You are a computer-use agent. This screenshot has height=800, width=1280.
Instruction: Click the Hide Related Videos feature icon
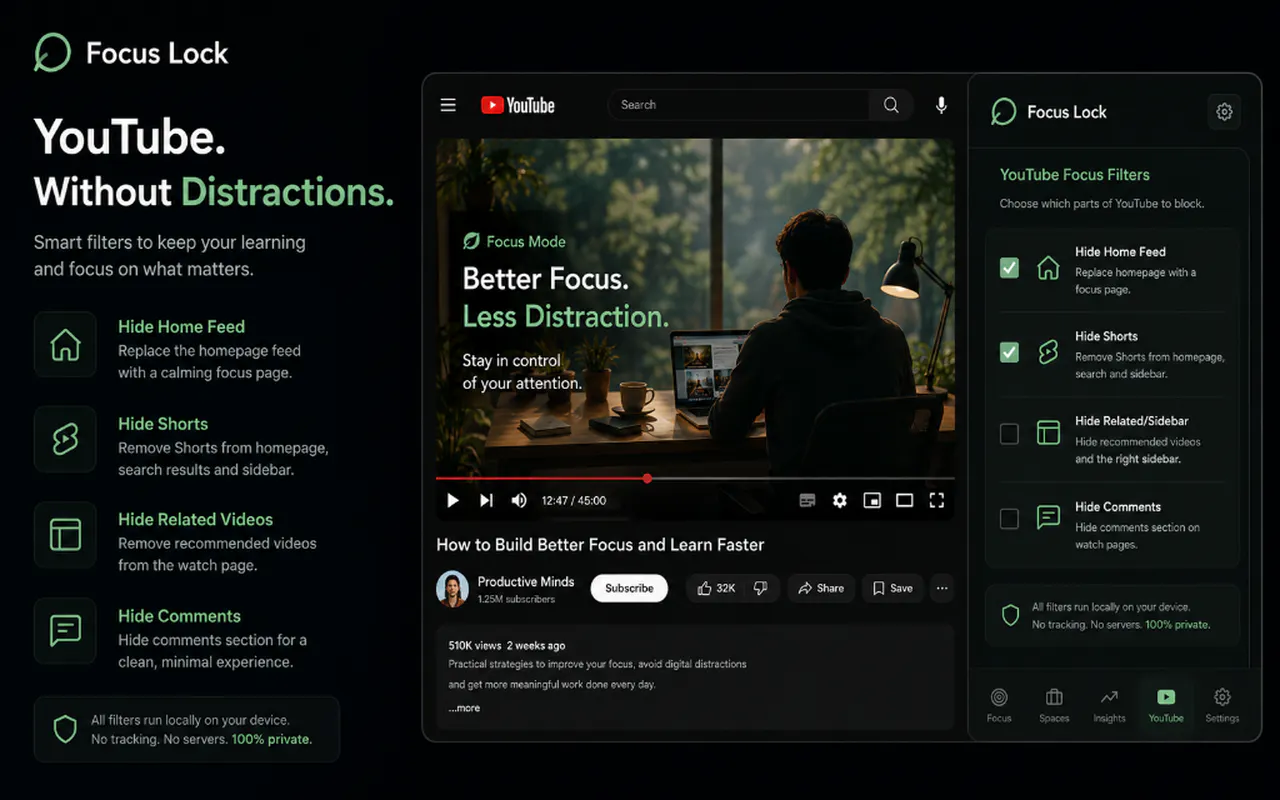pos(65,534)
